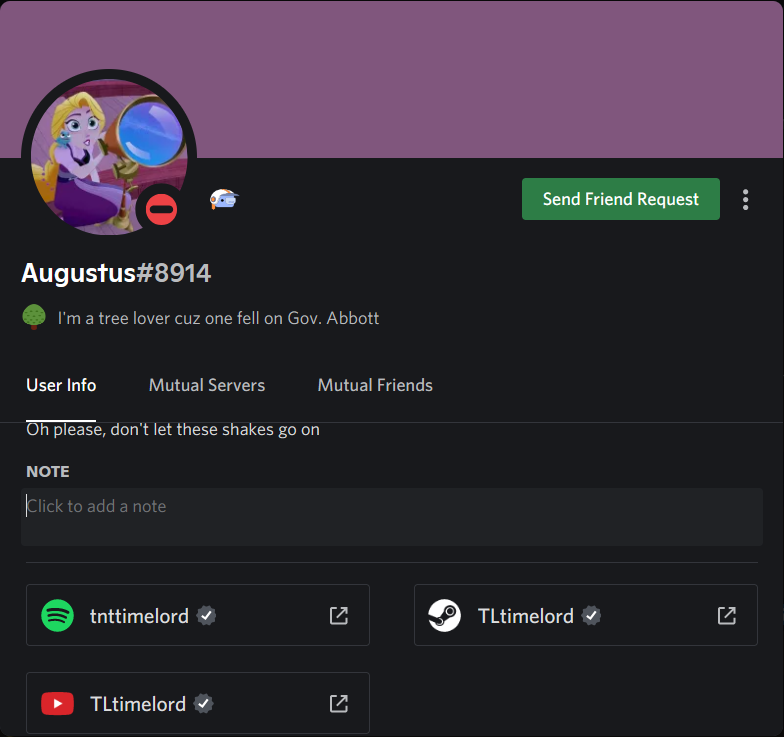Screen dimensions: 784x737
Task: Click the YouTube logo icon
Action: [x=58, y=704]
